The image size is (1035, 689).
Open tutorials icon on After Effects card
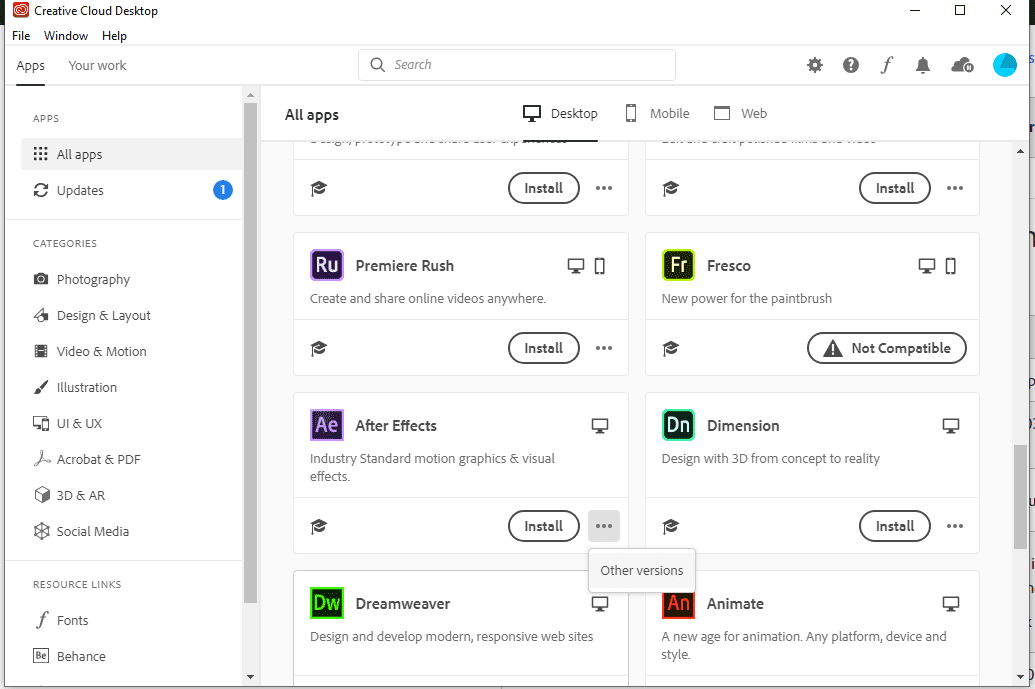tap(319, 526)
